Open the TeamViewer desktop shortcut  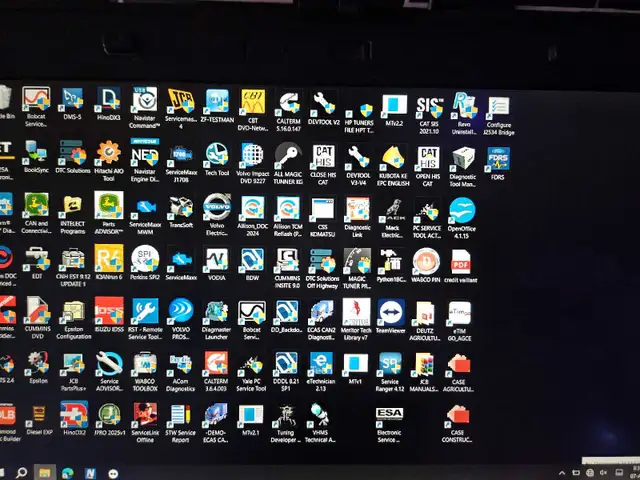click(x=390, y=312)
